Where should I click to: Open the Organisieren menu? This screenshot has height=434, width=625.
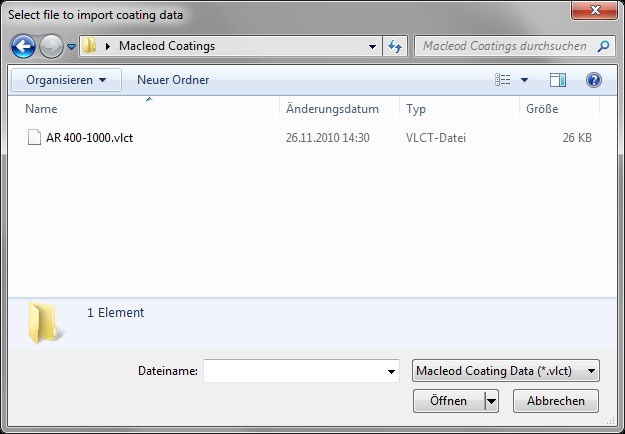point(66,80)
